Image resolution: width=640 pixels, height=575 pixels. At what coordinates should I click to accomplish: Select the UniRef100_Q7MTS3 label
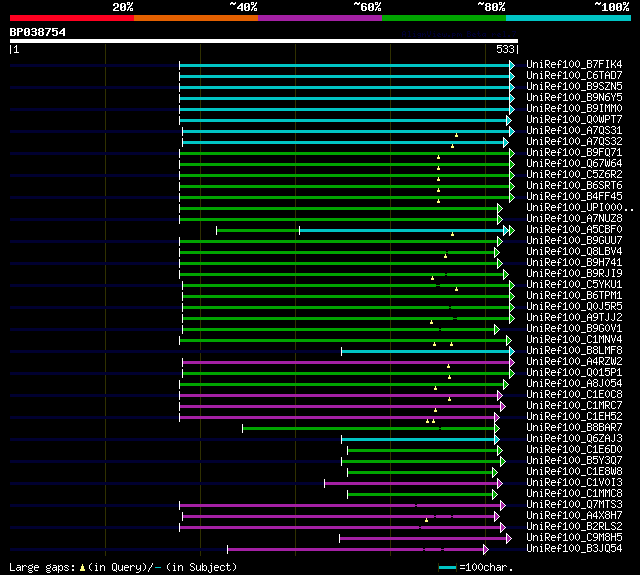coord(574,505)
